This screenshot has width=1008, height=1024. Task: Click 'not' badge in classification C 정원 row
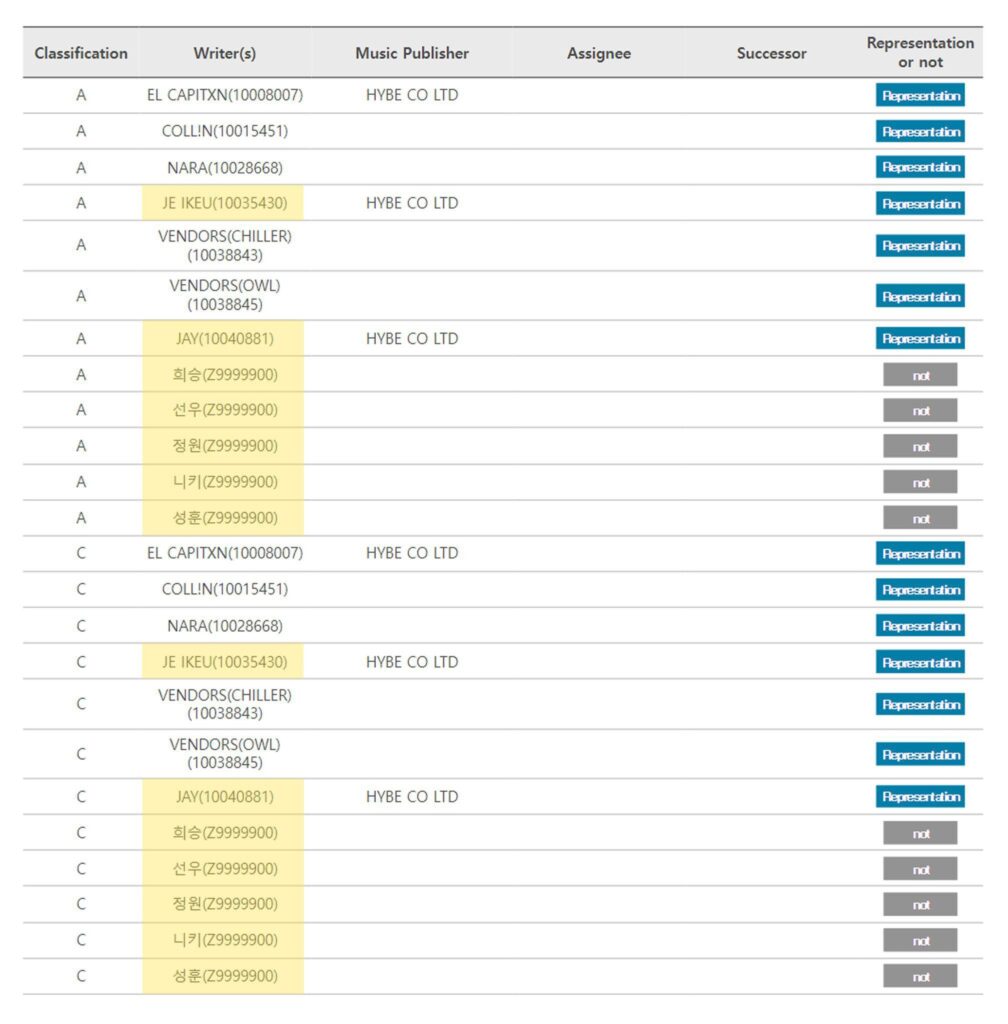click(919, 904)
